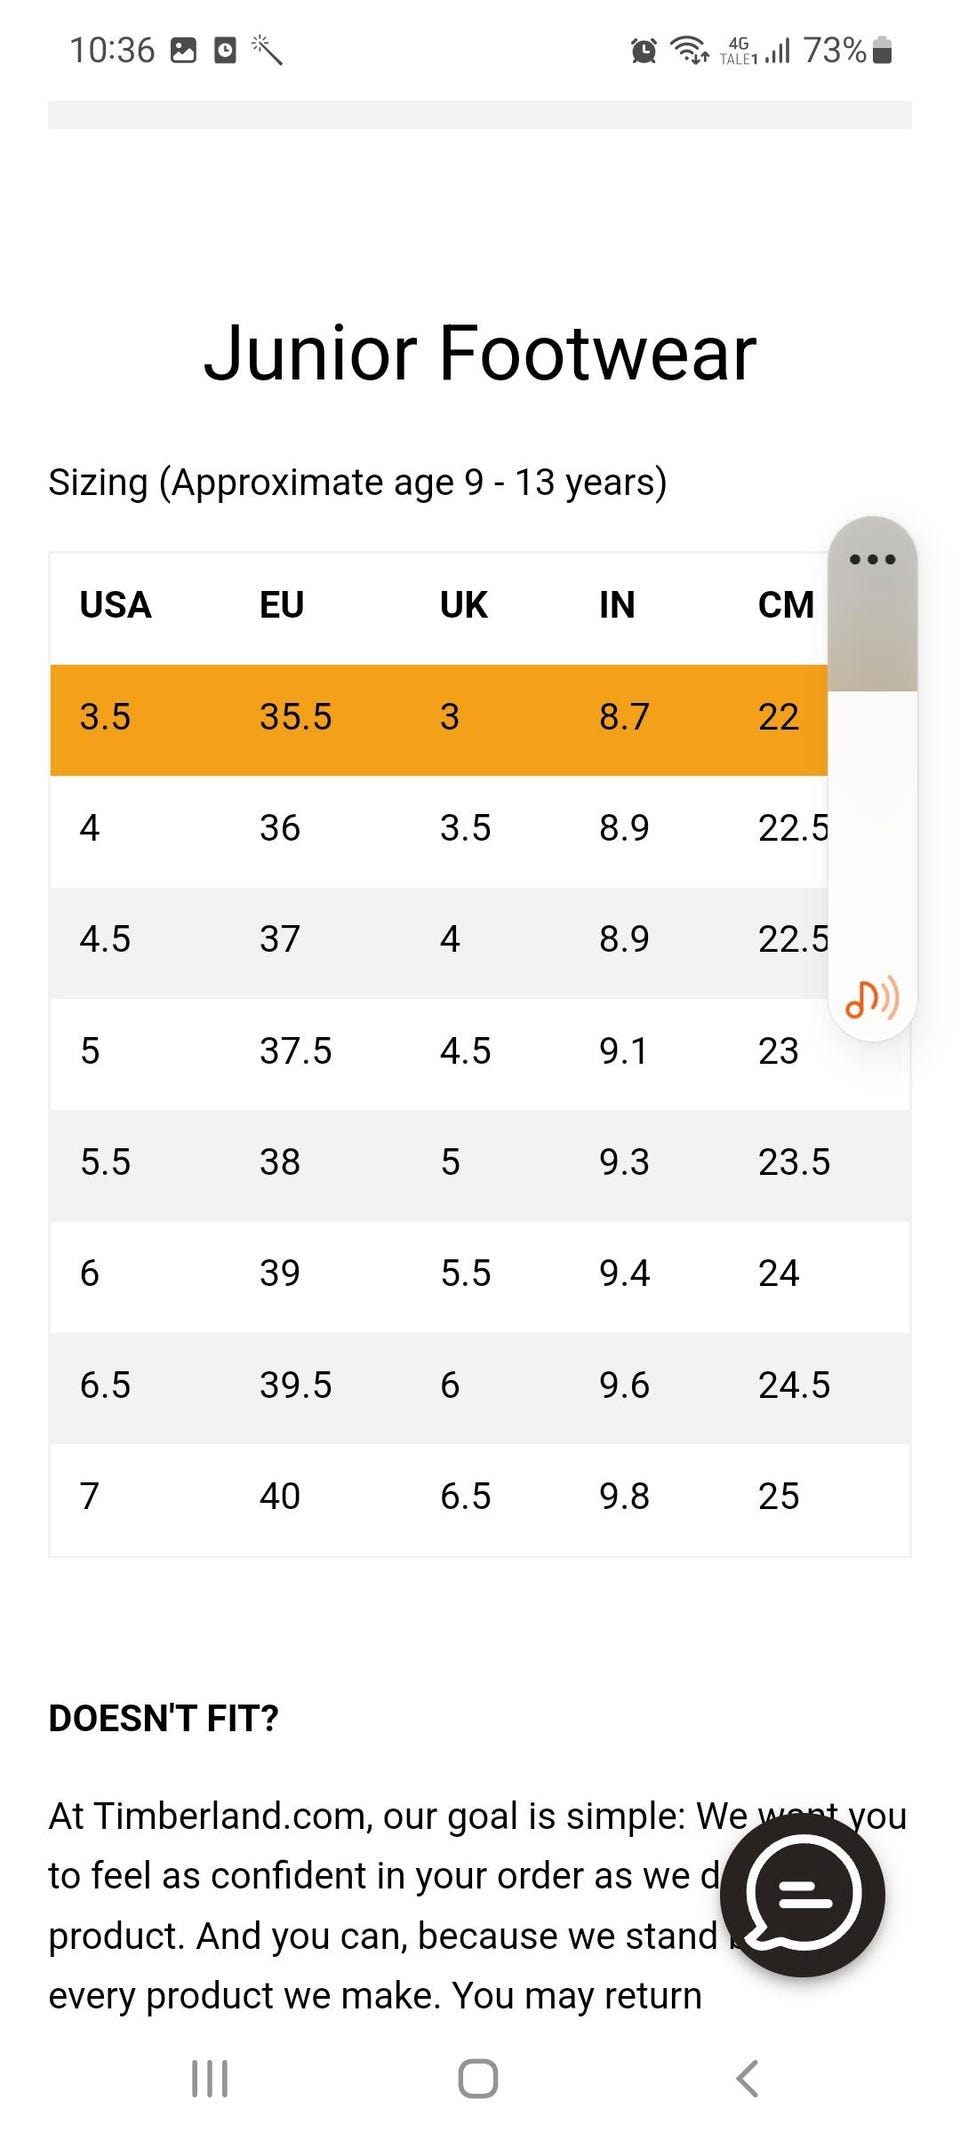Tap the magic wand status bar icon
This screenshot has width=960, height=2140.
coord(267,49)
